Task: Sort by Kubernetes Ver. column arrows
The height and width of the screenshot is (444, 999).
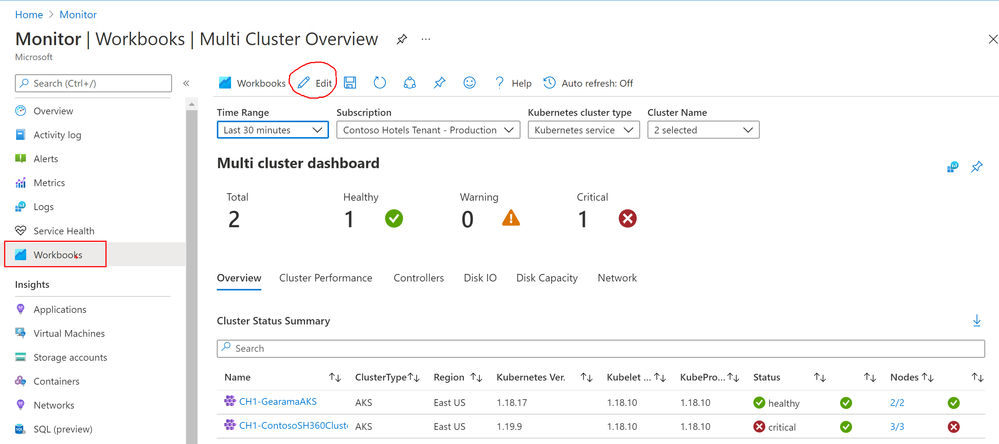Action: click(x=587, y=377)
